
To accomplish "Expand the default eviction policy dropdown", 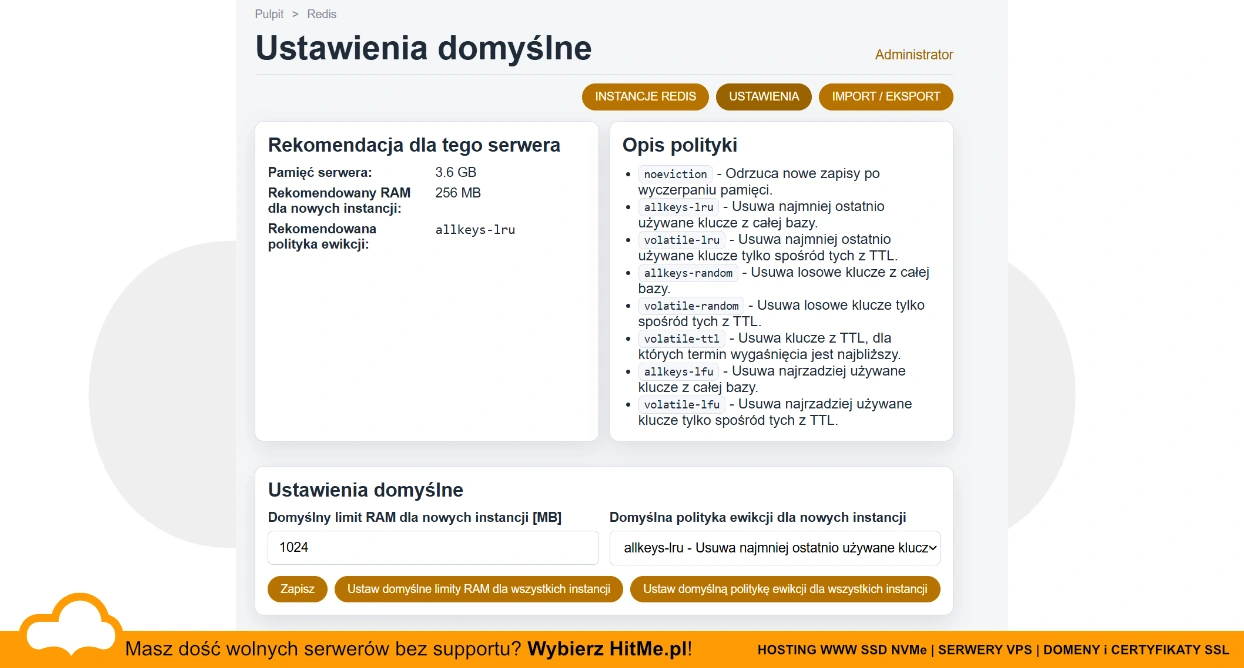I will click(775, 548).
